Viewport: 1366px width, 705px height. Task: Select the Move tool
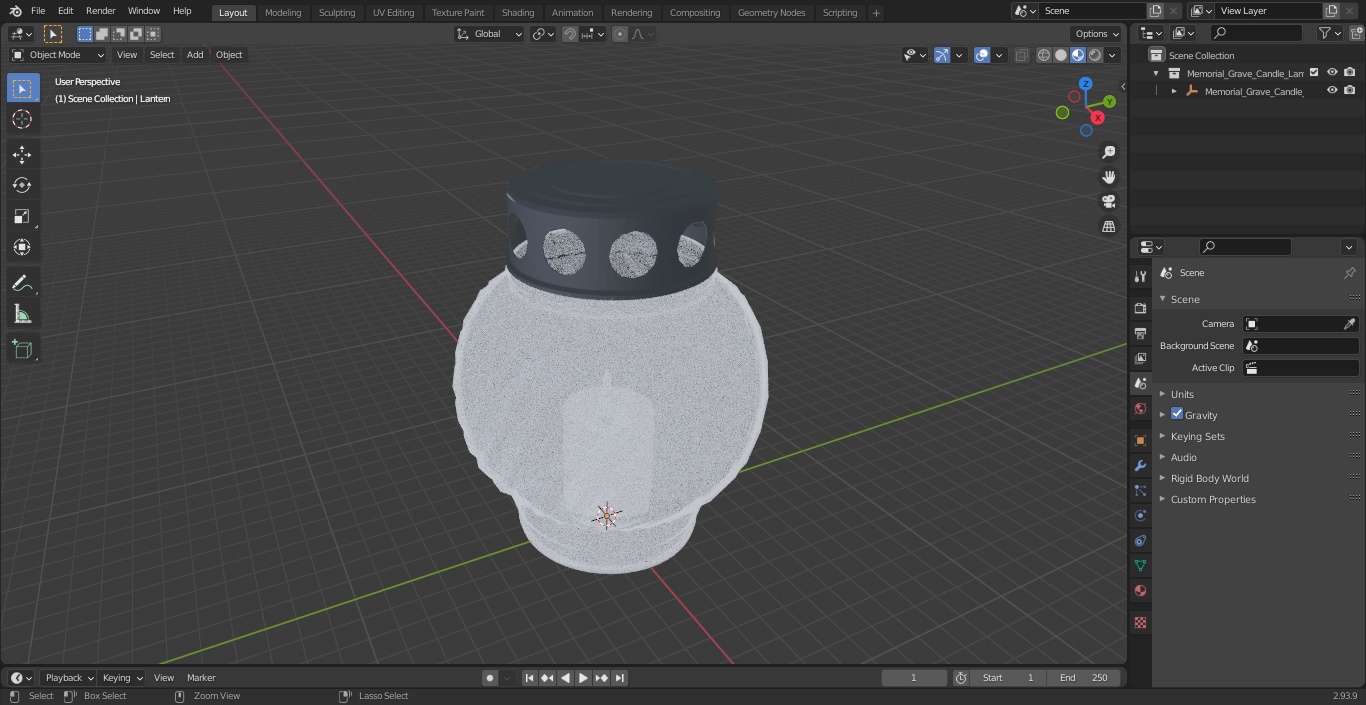click(22, 154)
